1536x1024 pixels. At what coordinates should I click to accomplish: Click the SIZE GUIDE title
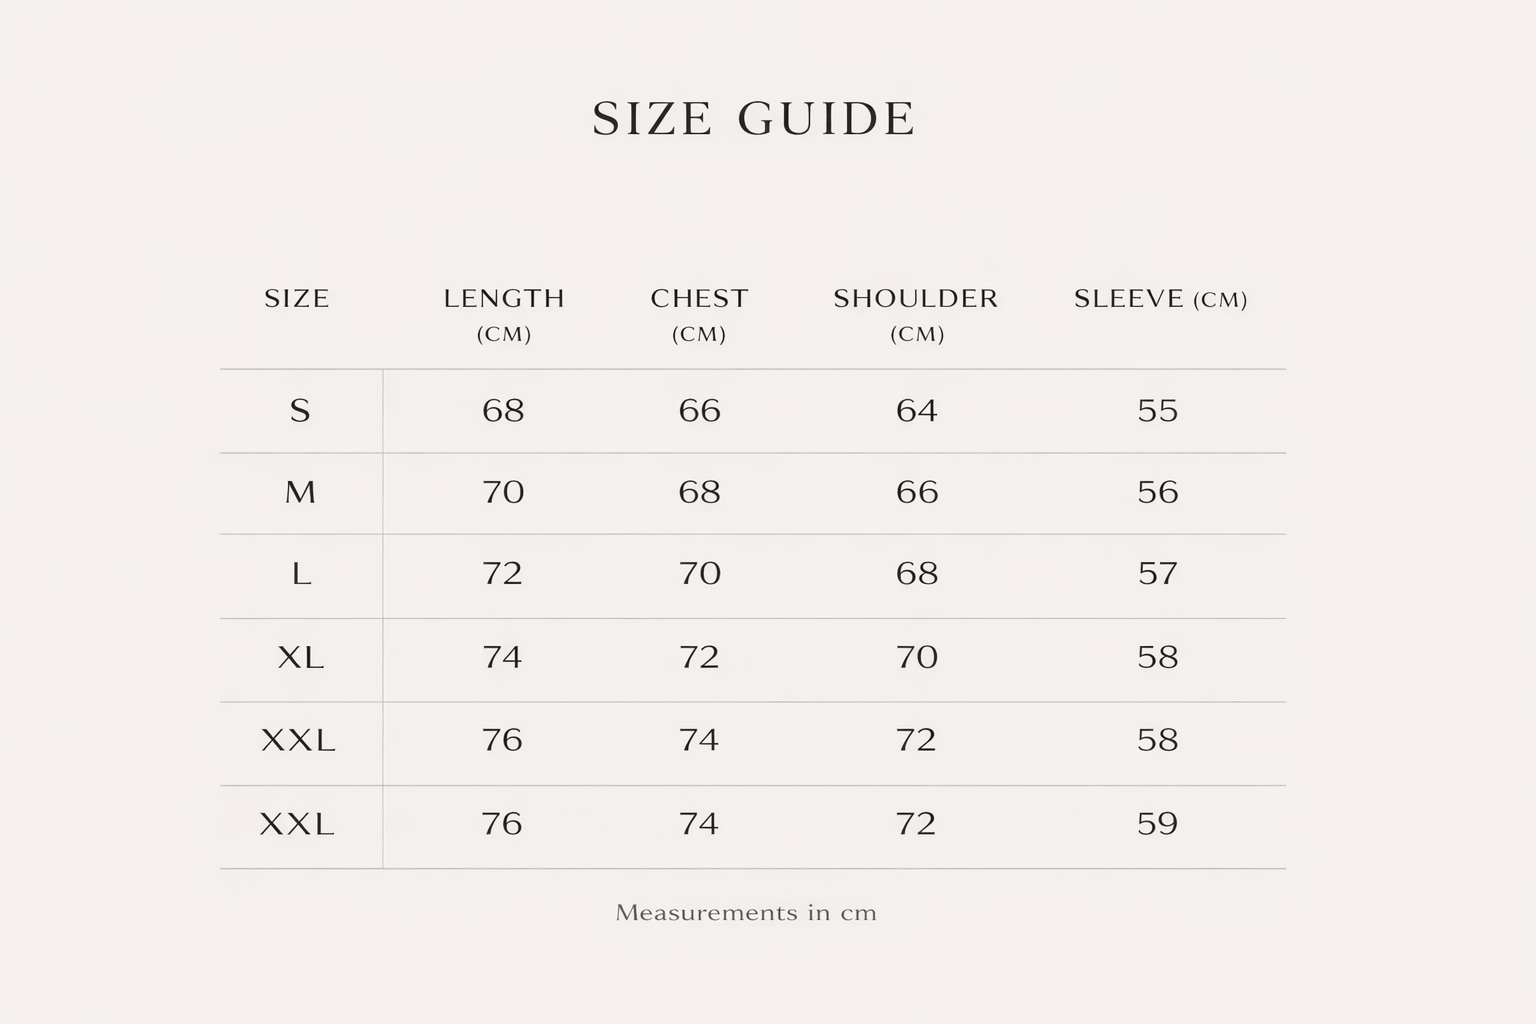click(753, 118)
